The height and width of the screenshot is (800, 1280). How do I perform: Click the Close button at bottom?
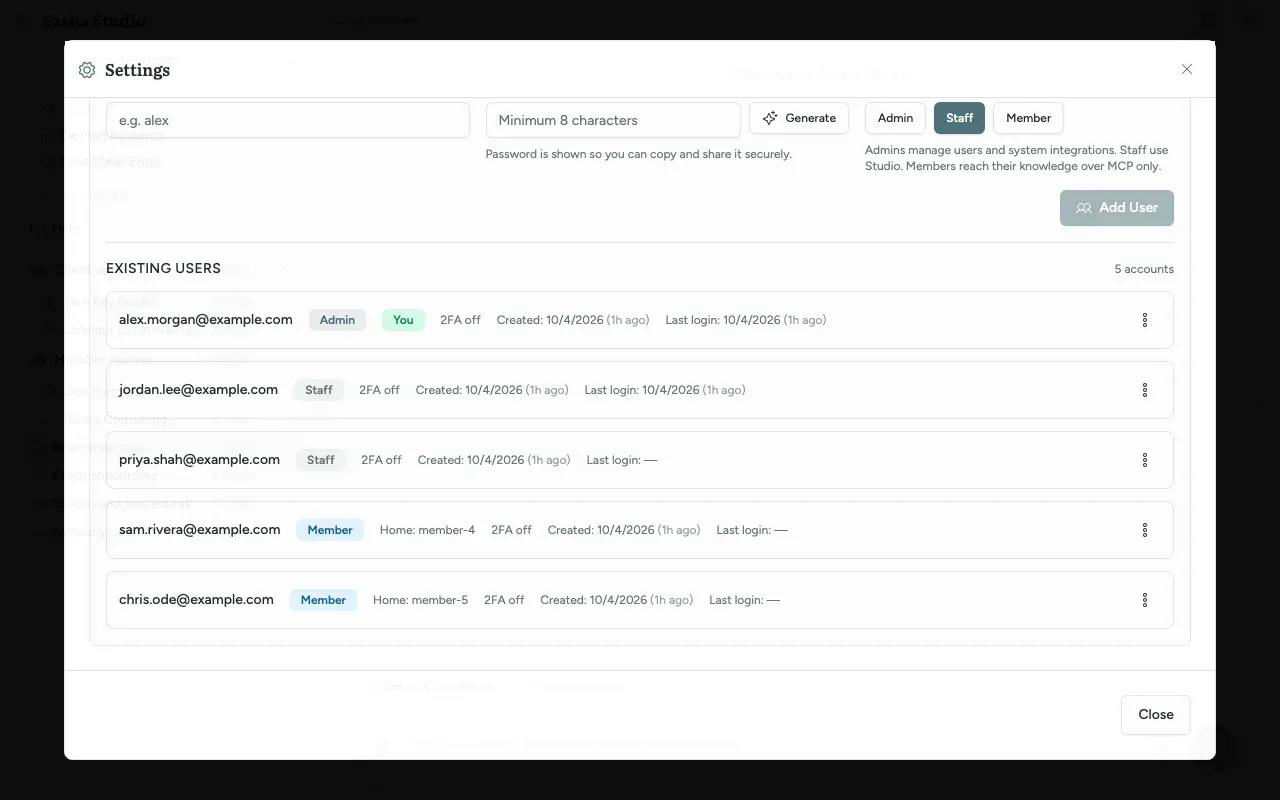1156,714
